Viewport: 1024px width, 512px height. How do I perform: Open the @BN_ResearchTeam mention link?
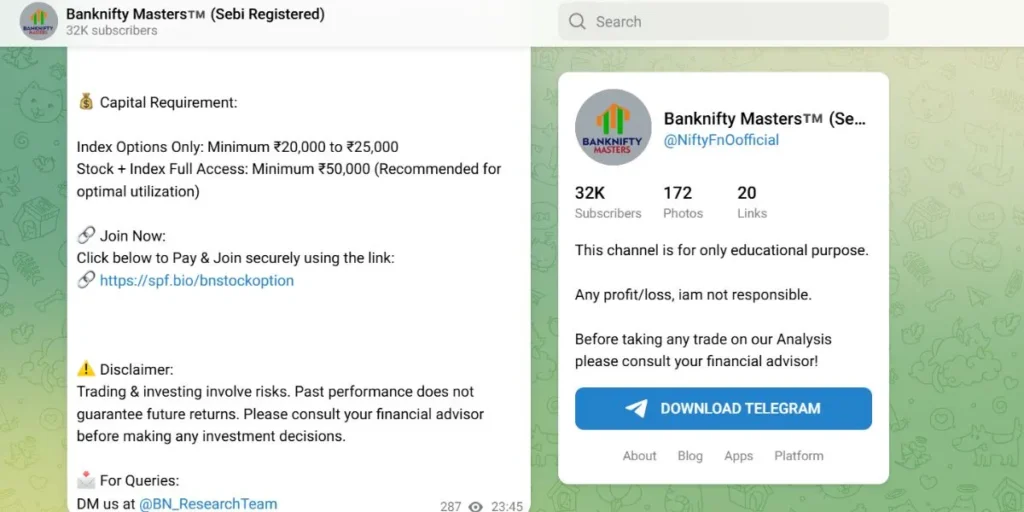tap(208, 503)
